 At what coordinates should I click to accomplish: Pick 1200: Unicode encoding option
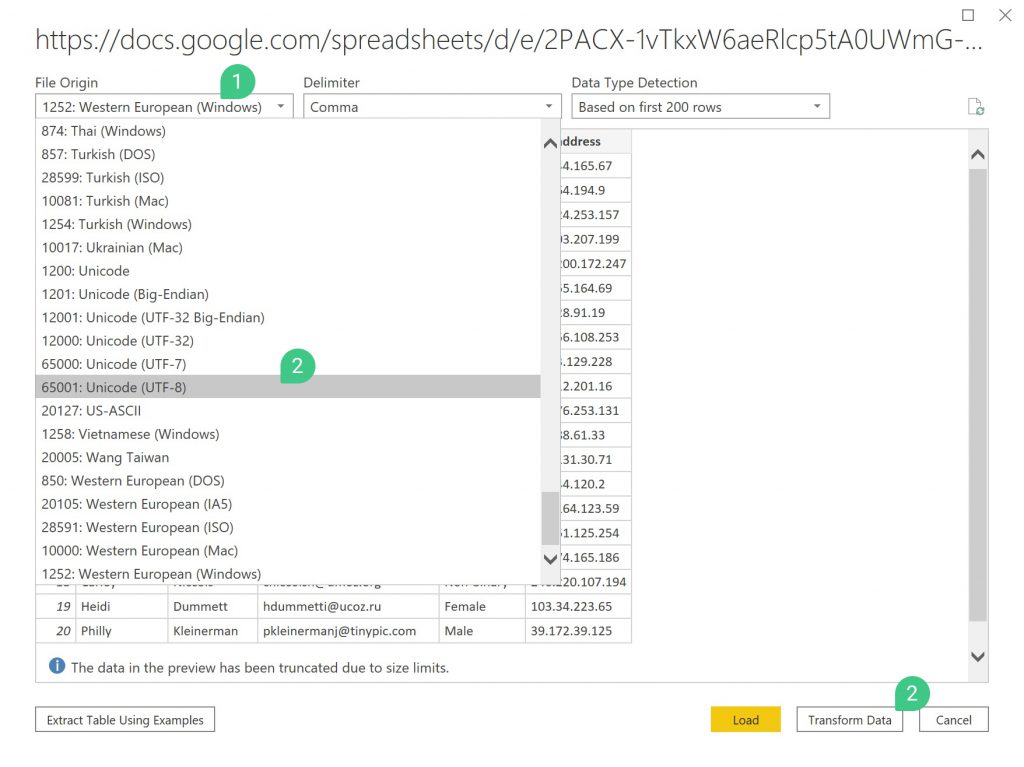point(86,271)
